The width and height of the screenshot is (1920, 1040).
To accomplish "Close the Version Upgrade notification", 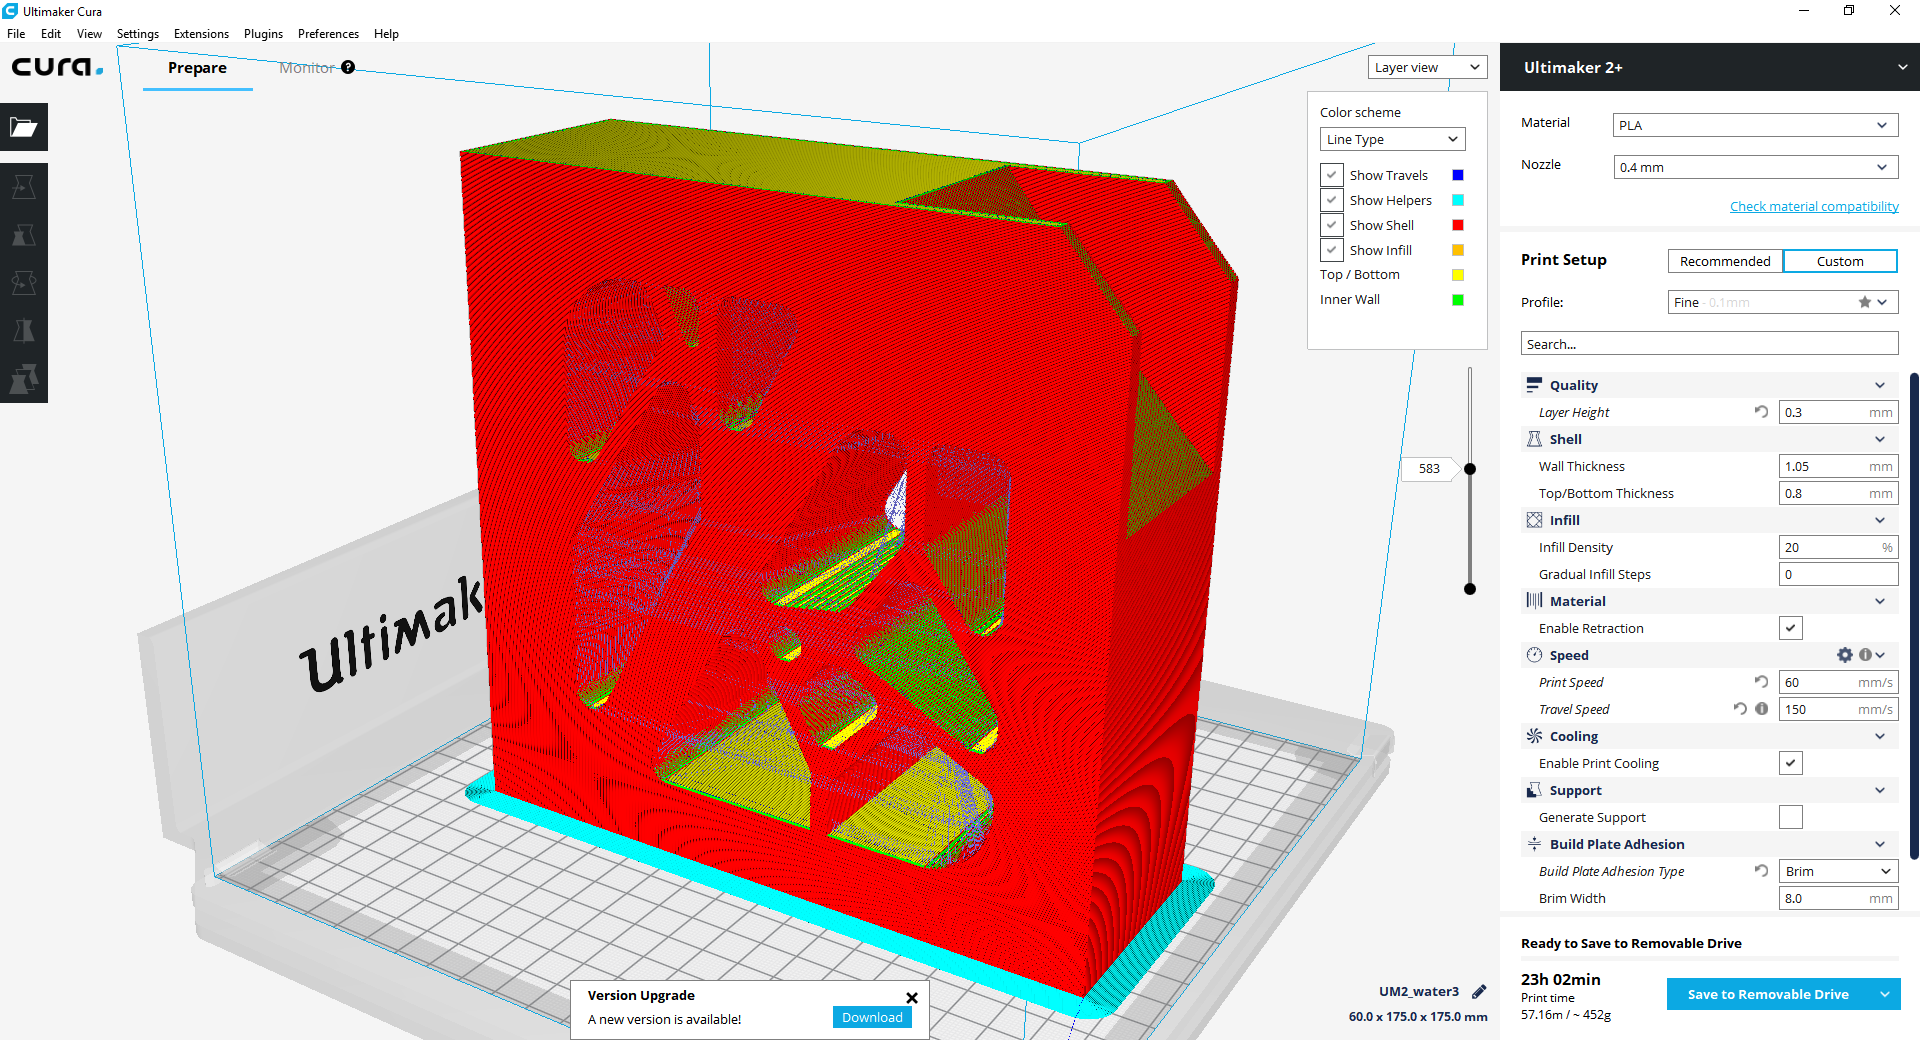I will coord(912,997).
